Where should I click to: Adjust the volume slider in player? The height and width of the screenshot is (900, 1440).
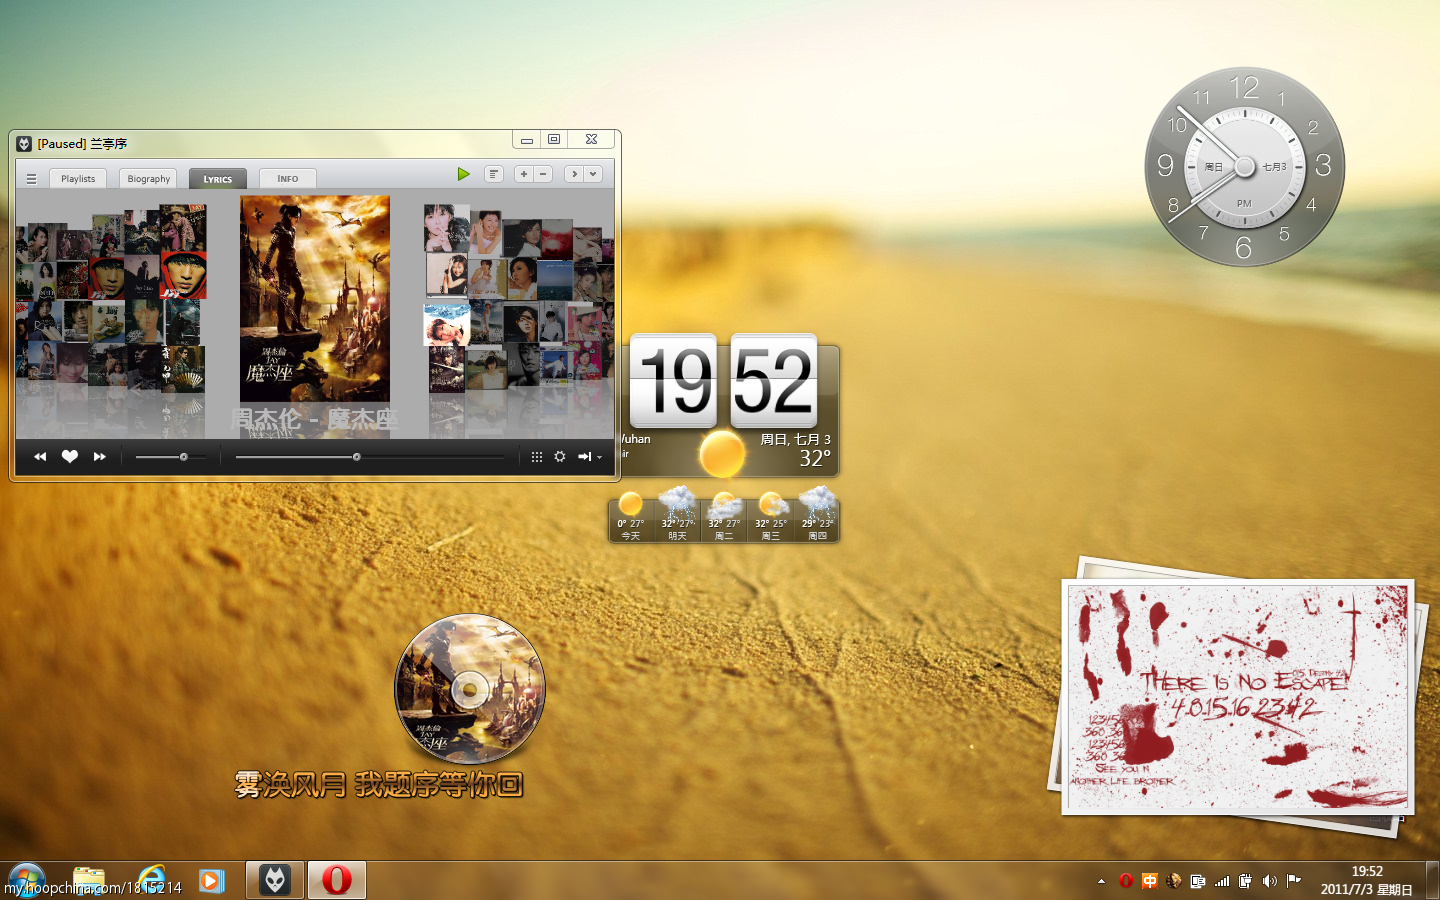pyautogui.click(x=171, y=457)
